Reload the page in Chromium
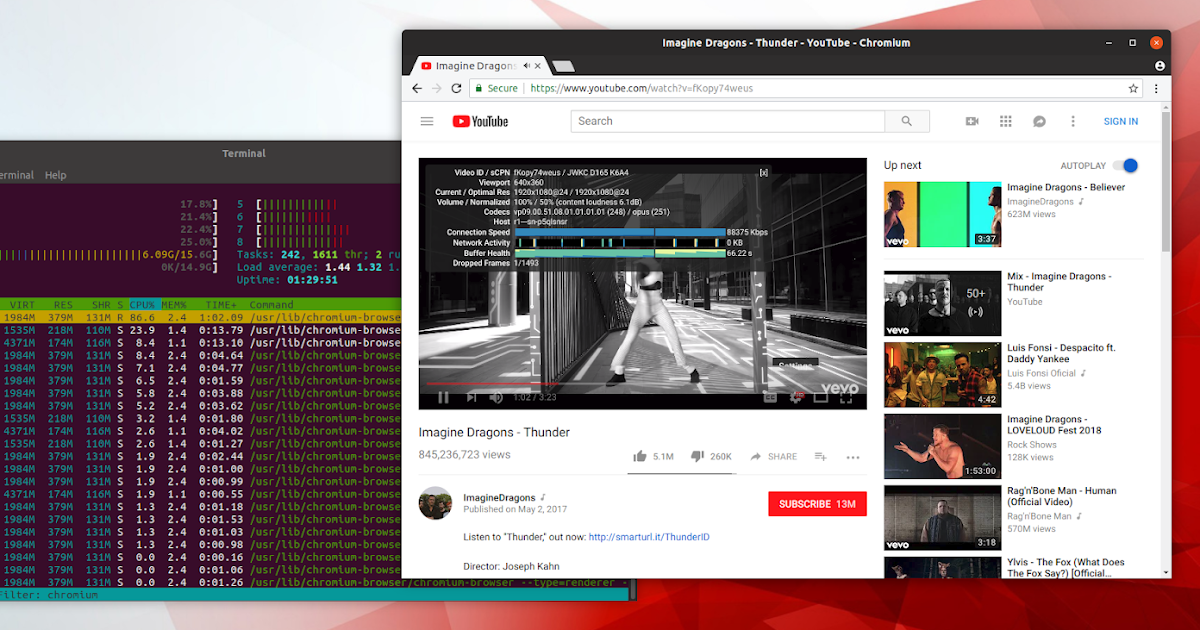 (456, 88)
